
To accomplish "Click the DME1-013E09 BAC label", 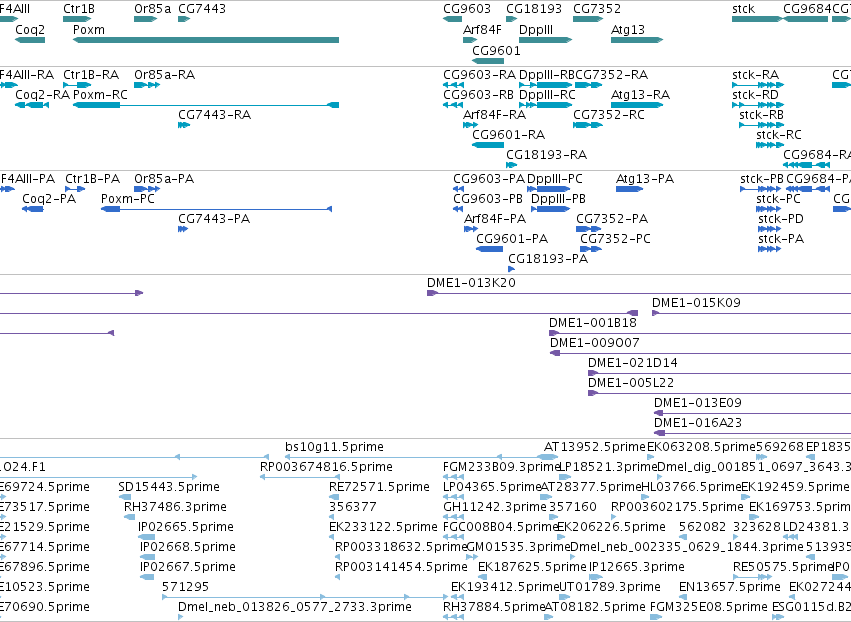I will click(698, 404).
